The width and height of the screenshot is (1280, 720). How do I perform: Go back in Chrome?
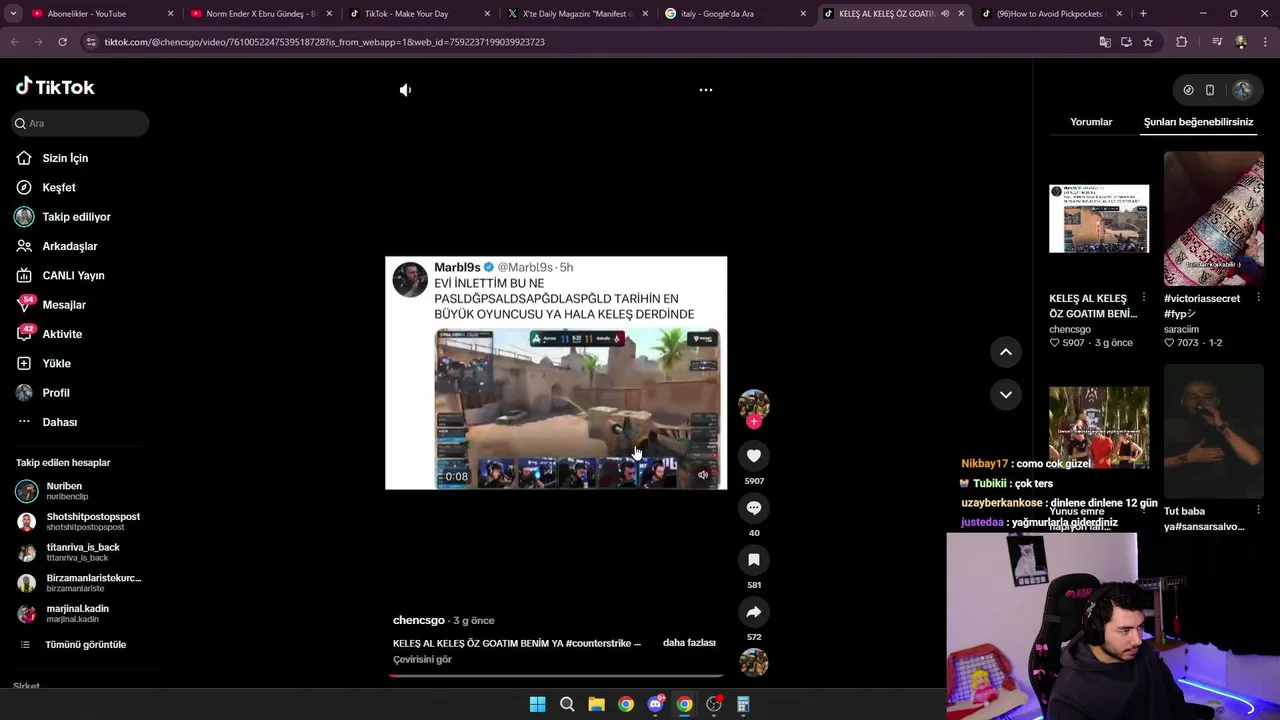point(14,42)
